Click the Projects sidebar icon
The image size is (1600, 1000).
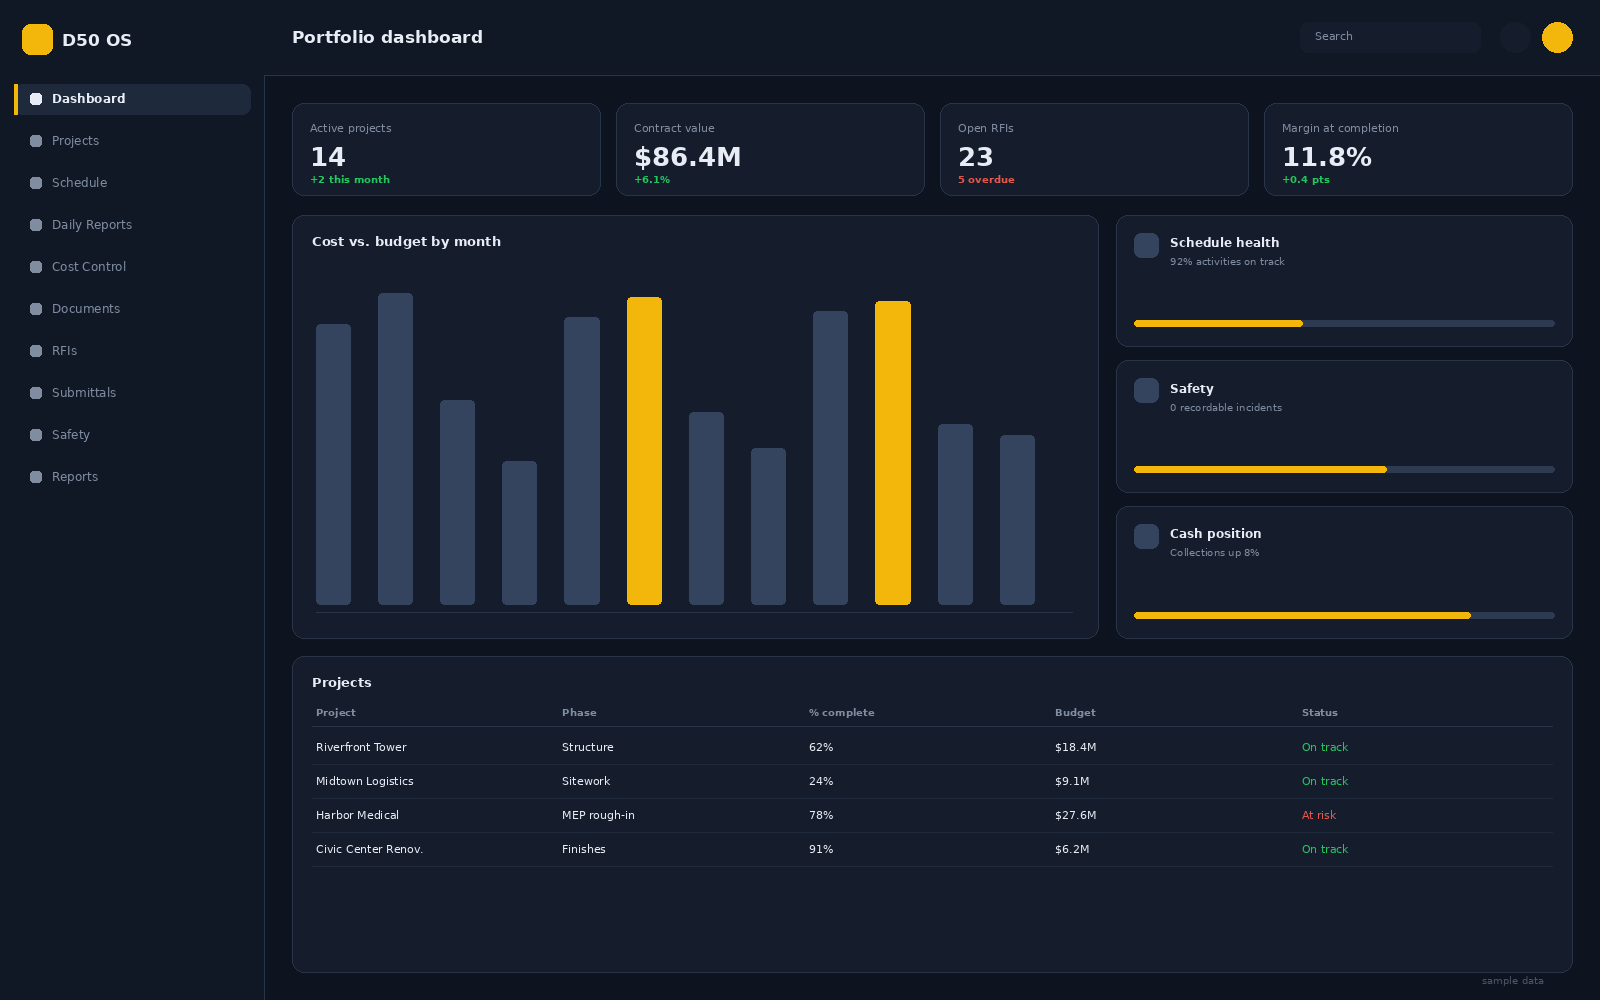pyautogui.click(x=36, y=141)
